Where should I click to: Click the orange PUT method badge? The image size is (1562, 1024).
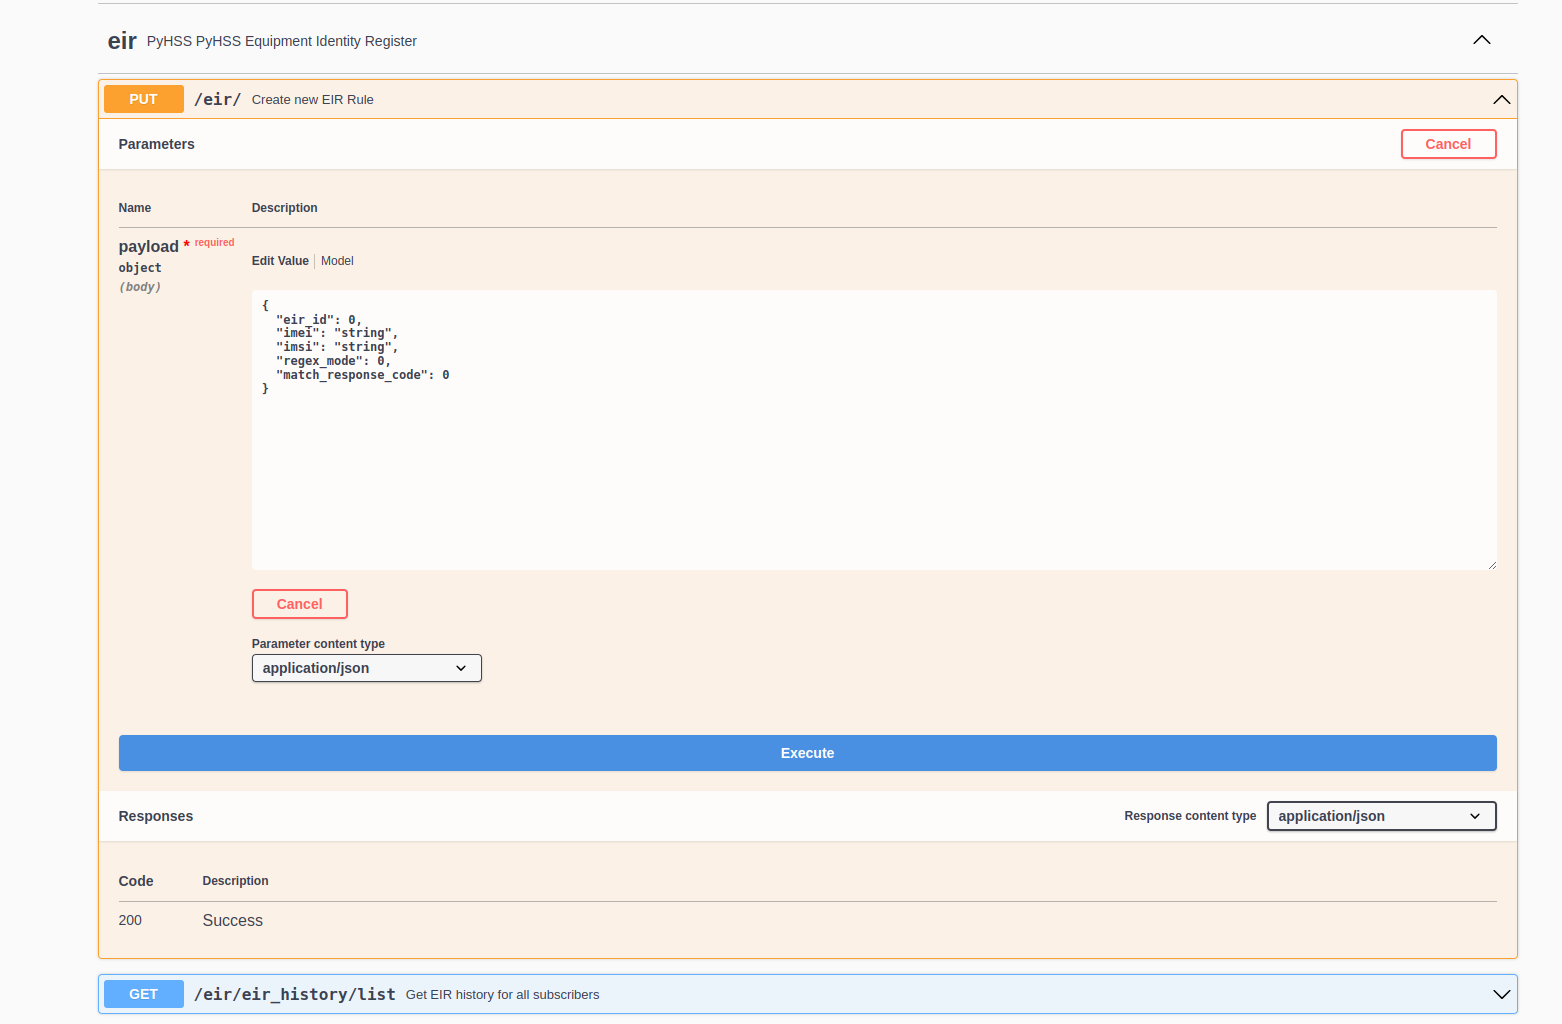coord(143,99)
